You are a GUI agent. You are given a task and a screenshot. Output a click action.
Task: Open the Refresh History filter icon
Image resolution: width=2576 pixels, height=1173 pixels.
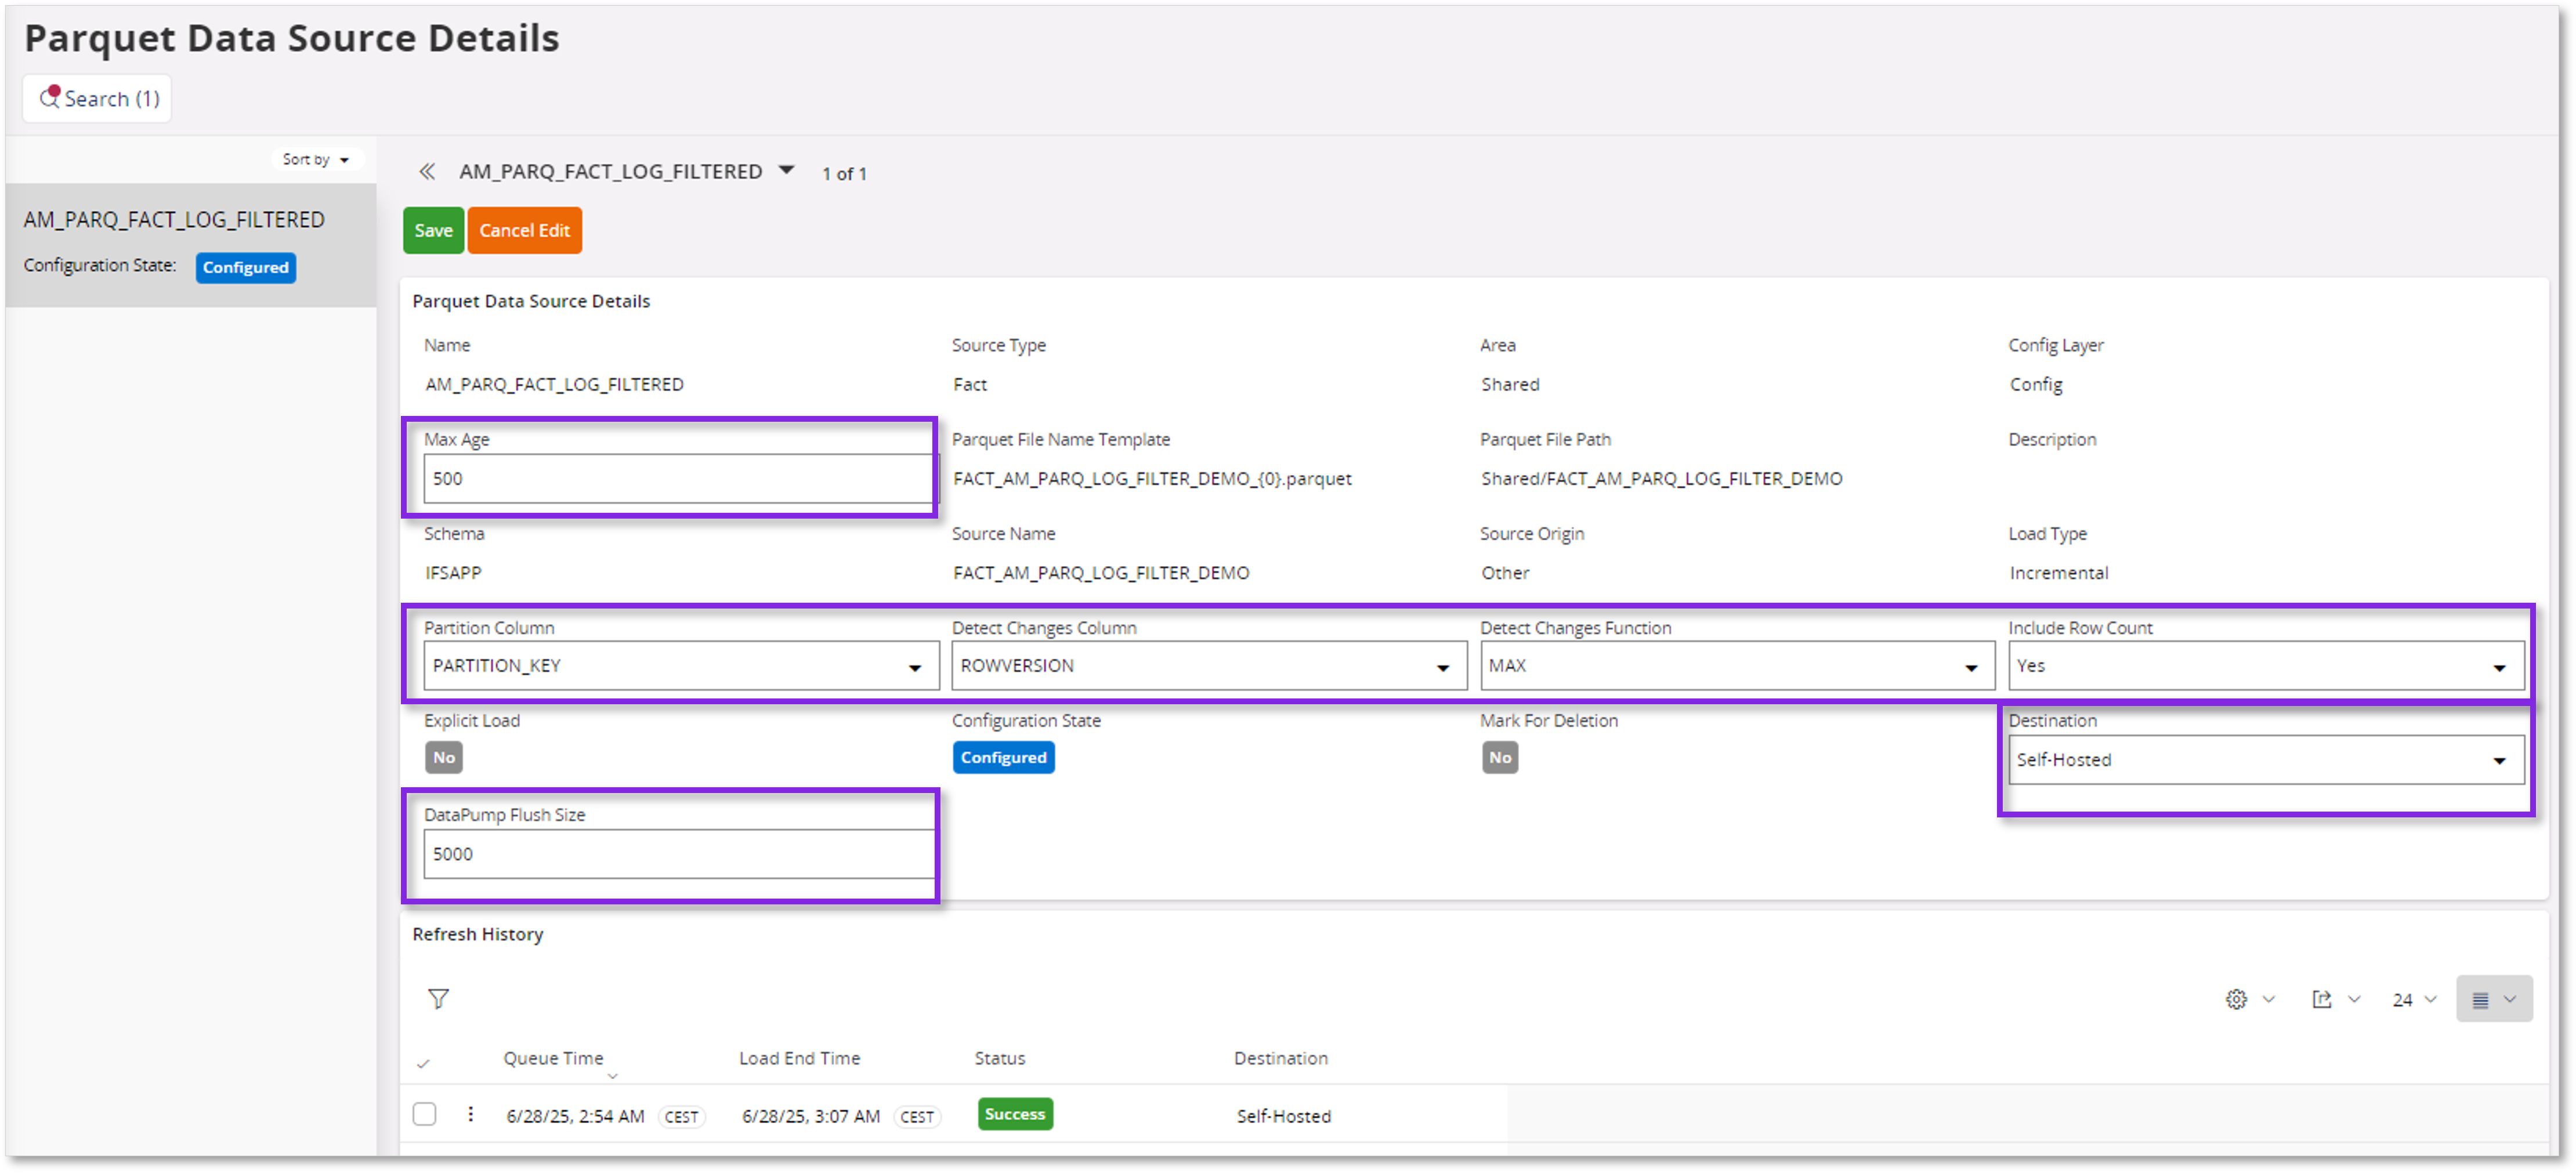coord(438,998)
